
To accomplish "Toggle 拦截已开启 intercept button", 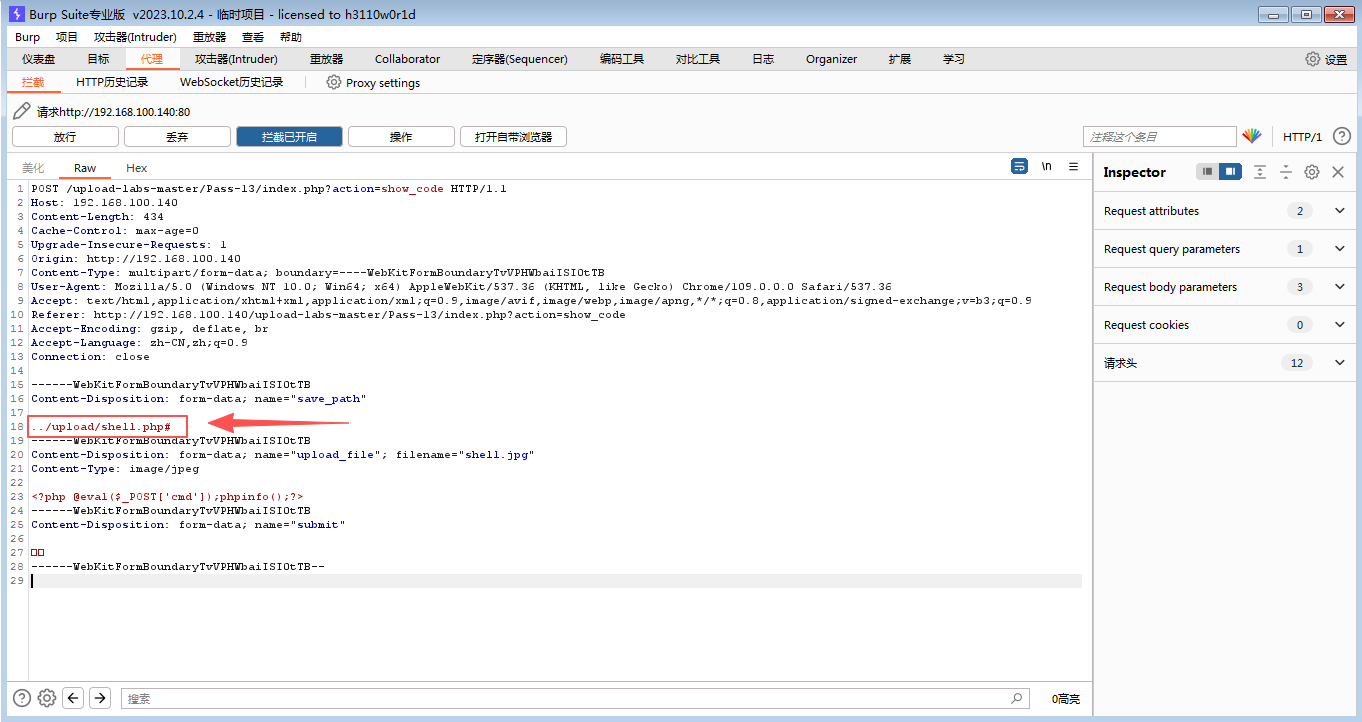I will (x=289, y=136).
